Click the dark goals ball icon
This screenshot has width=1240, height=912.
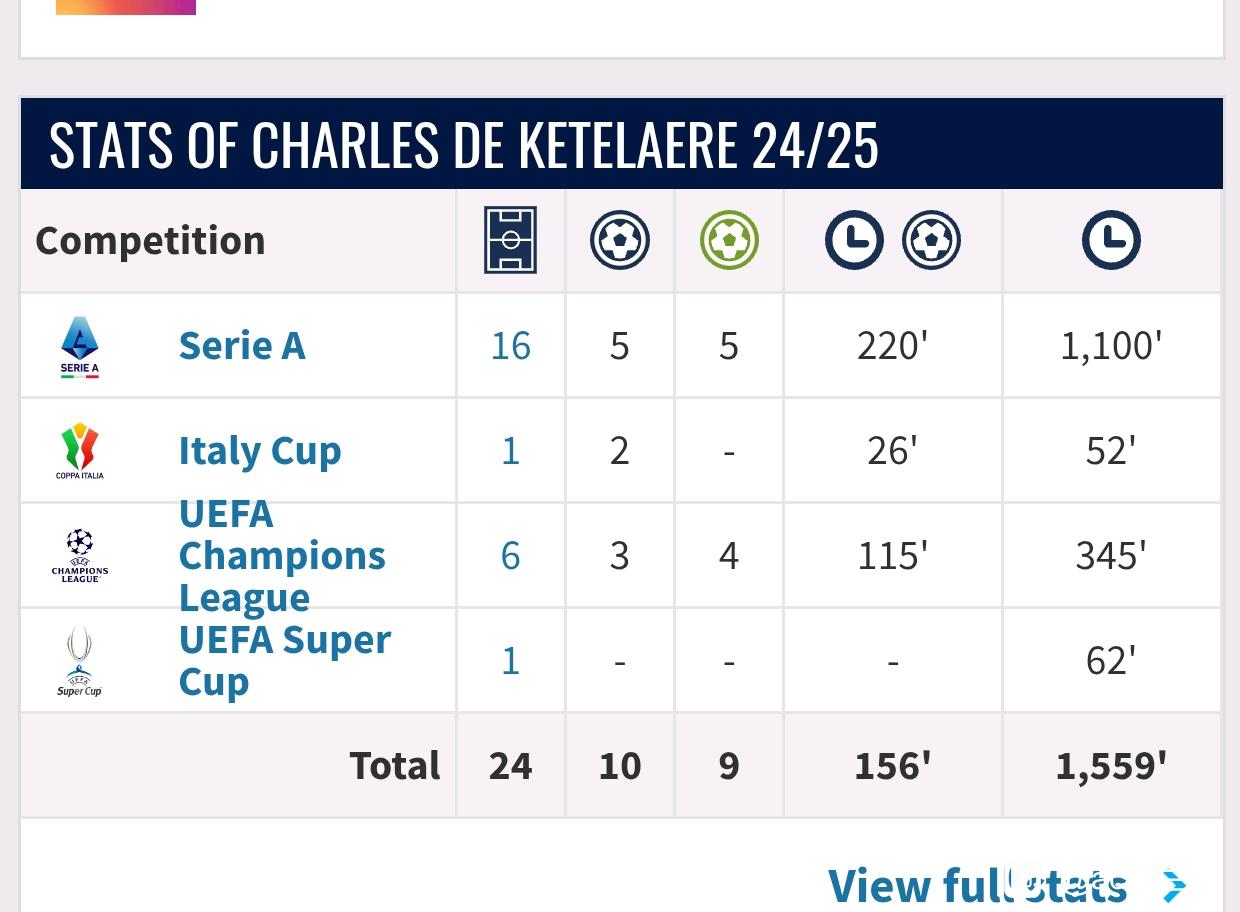tap(620, 240)
